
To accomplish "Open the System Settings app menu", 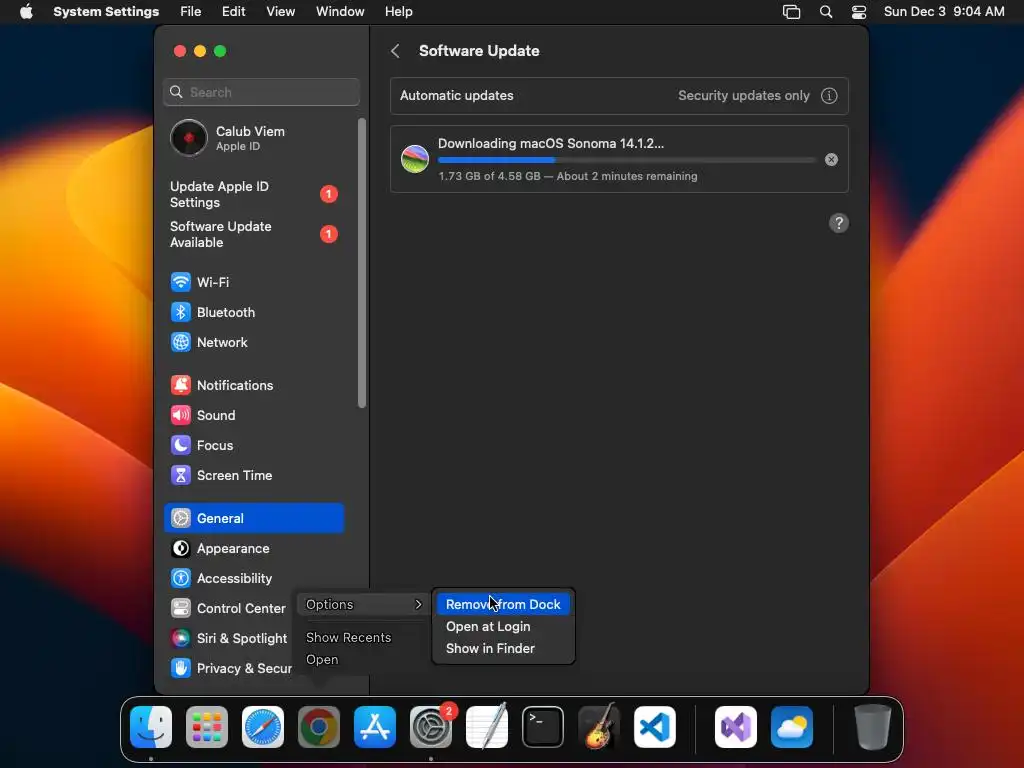I will [106, 12].
